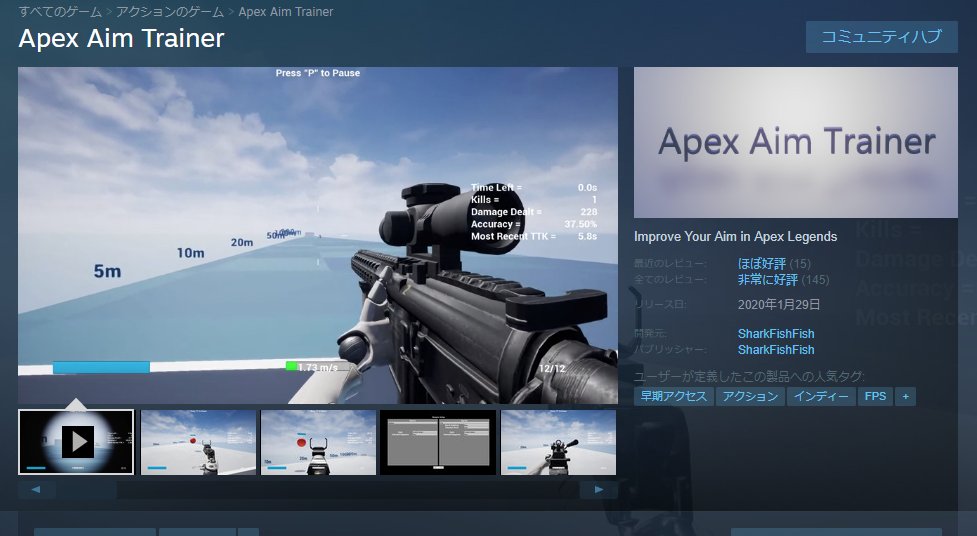Click the thumbnail strip scrollbar track

[318, 489]
